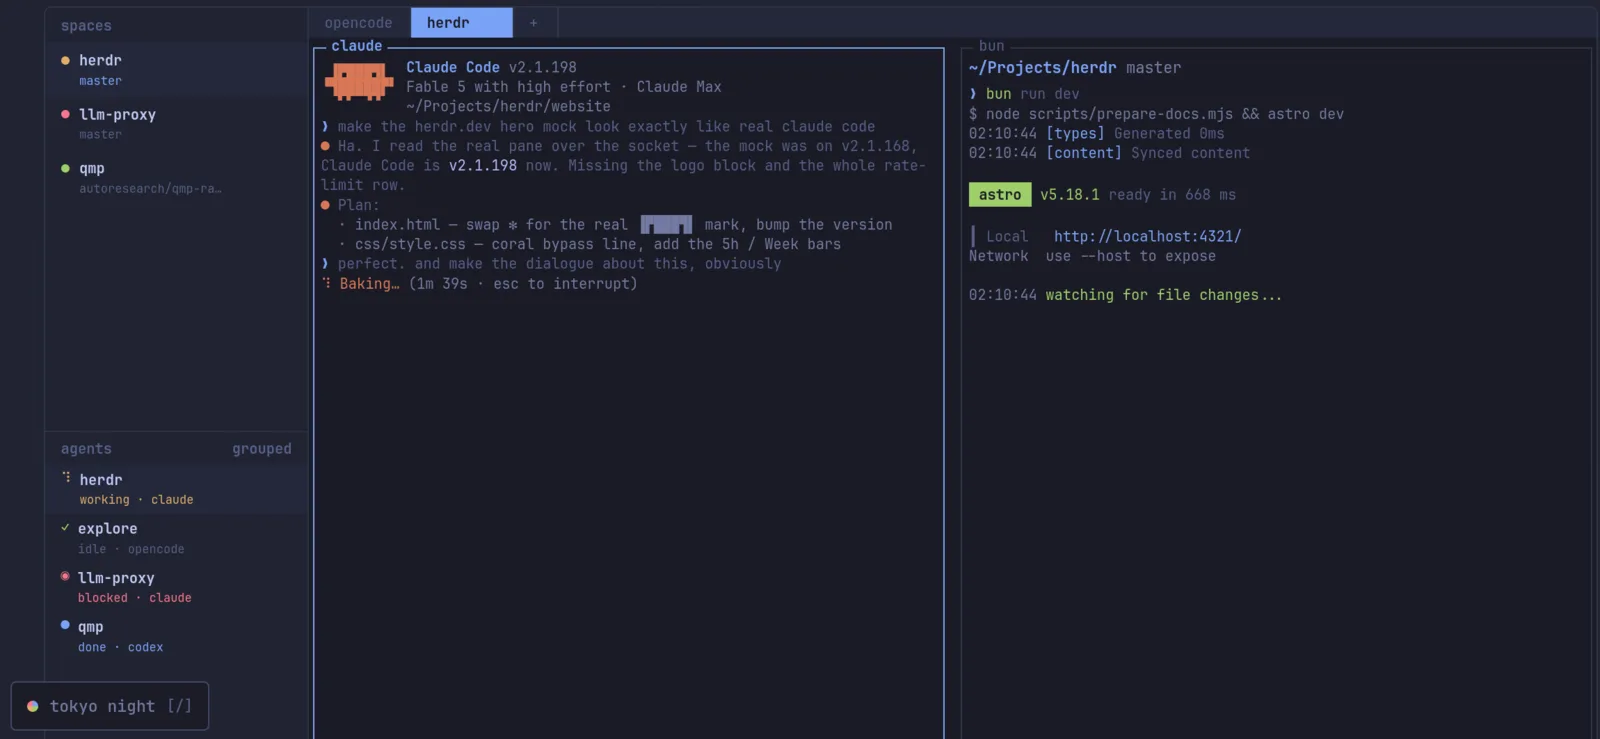Focus the qmp agent in the agents list
The image size is (1600, 739).
tap(176, 636)
